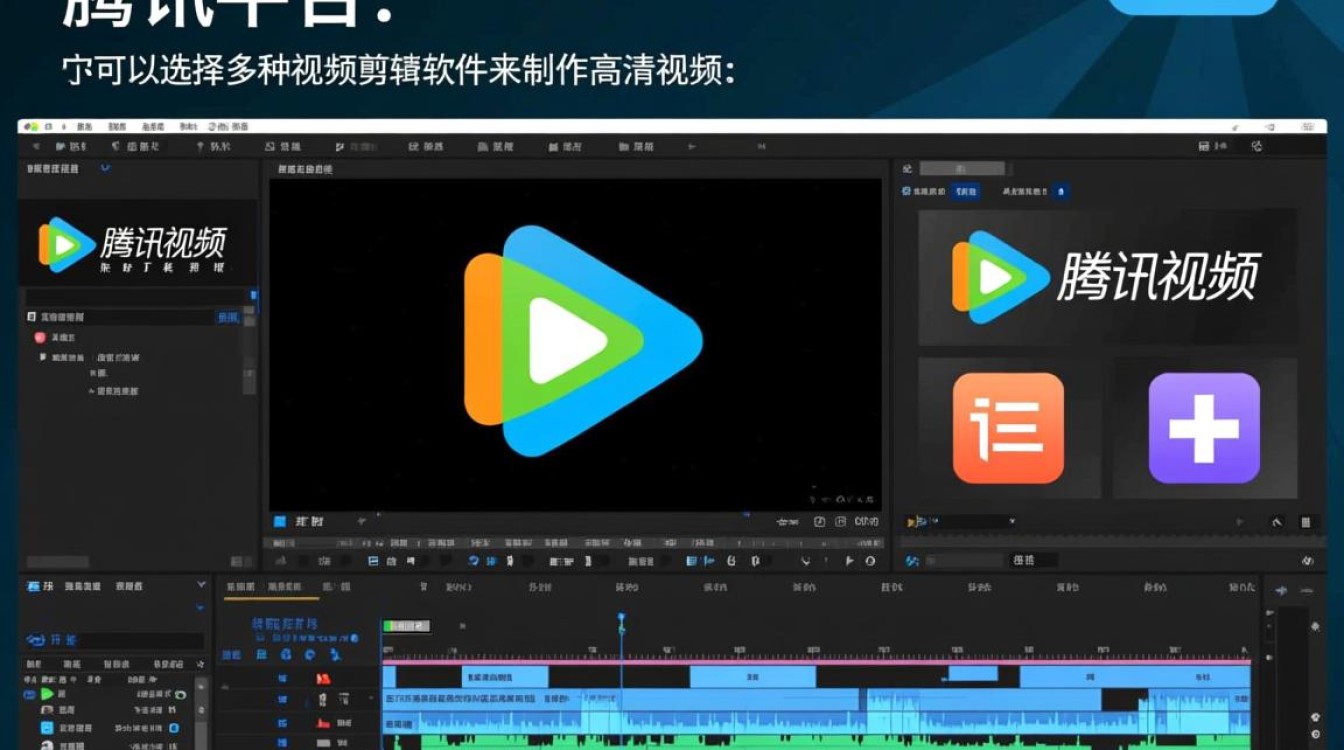Toggle the eye icon on the green play layer
The image size is (1344, 750).
[x=181, y=694]
